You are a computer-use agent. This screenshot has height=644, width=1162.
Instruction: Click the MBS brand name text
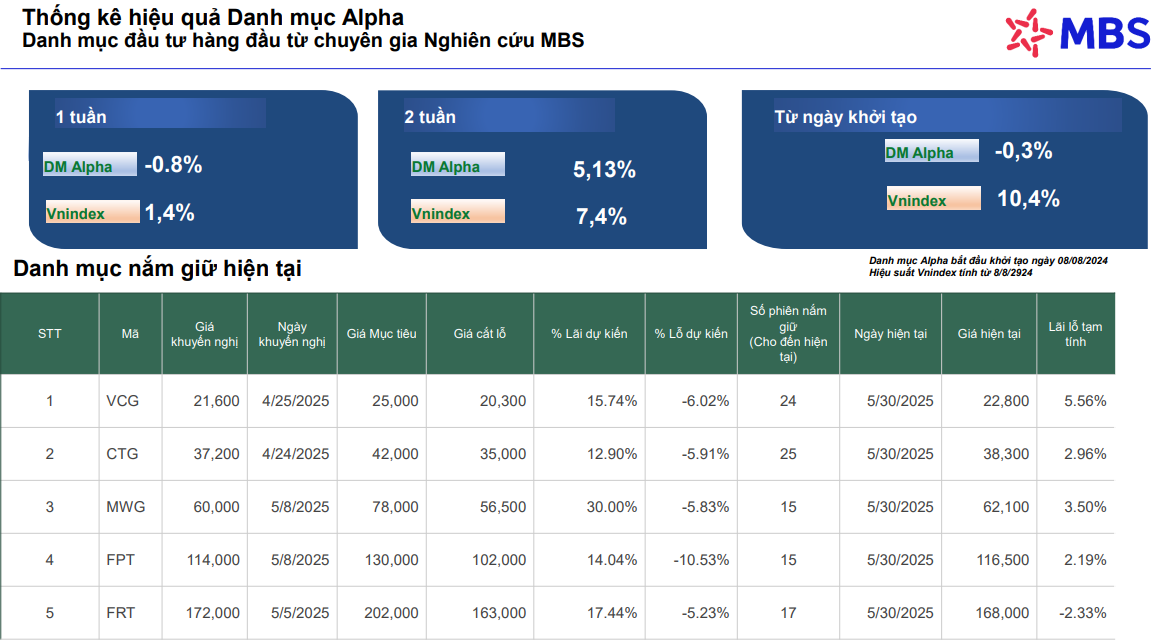click(x=1104, y=33)
